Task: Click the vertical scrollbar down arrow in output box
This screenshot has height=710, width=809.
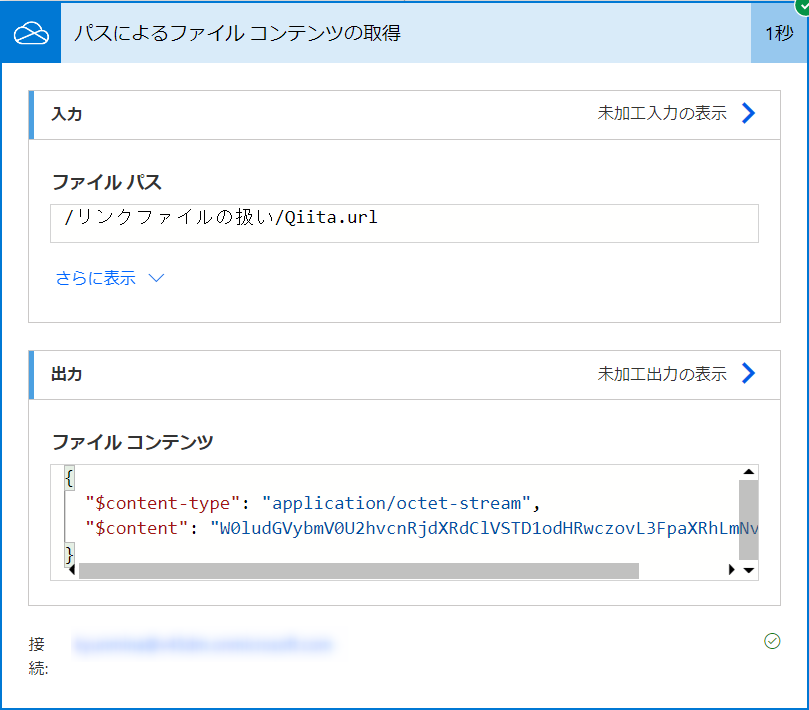Action: pos(749,570)
